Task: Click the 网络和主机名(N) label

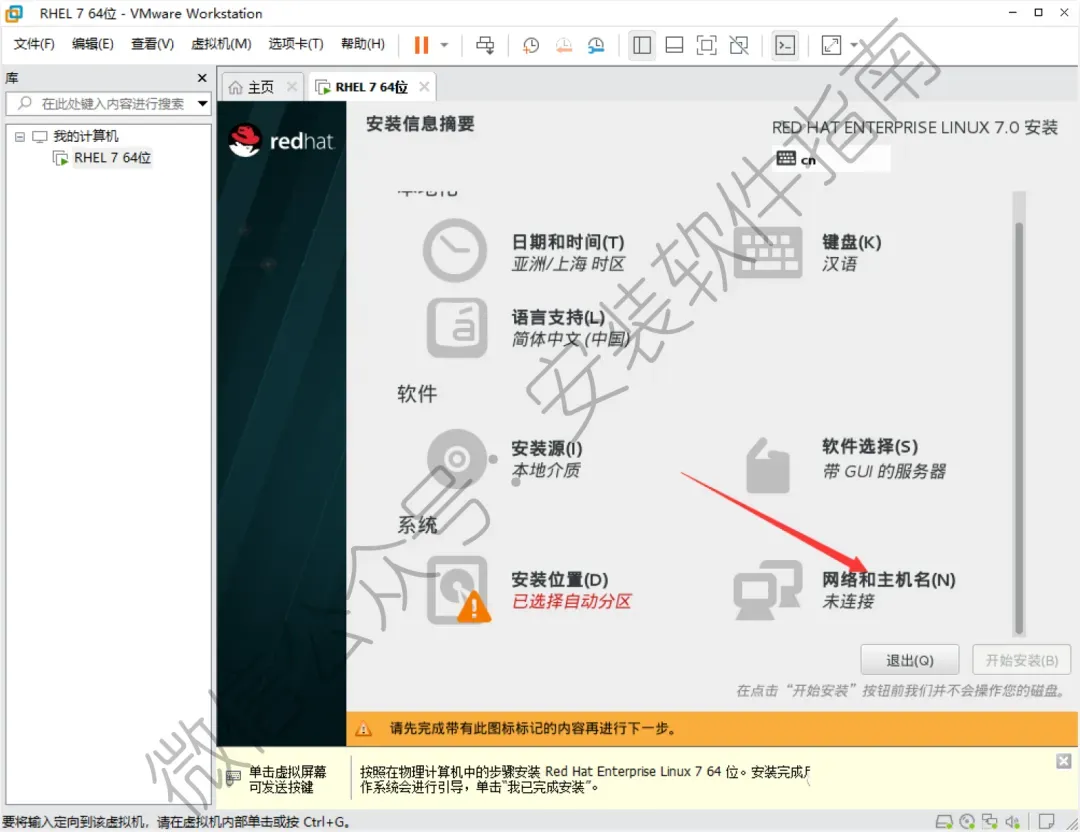Action: click(889, 580)
